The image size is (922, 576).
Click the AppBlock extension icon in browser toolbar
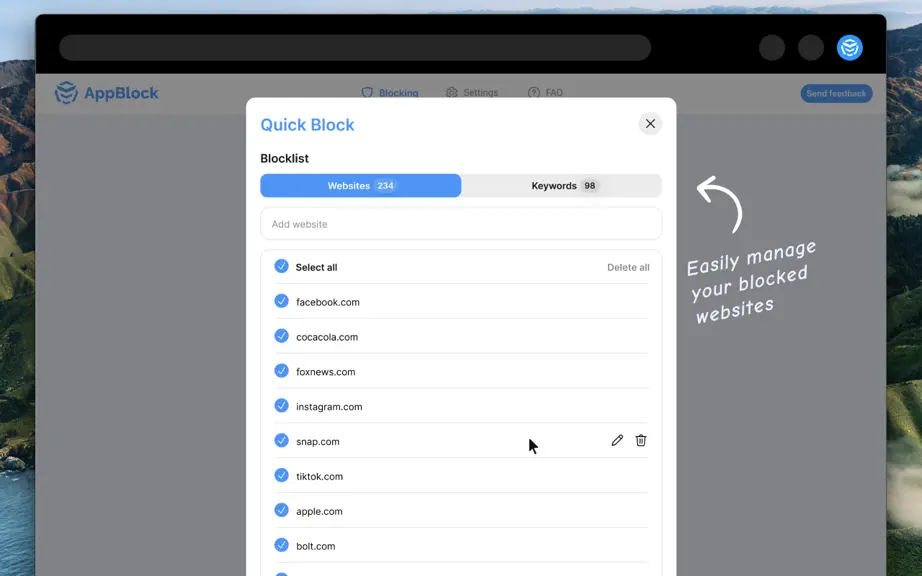849,48
